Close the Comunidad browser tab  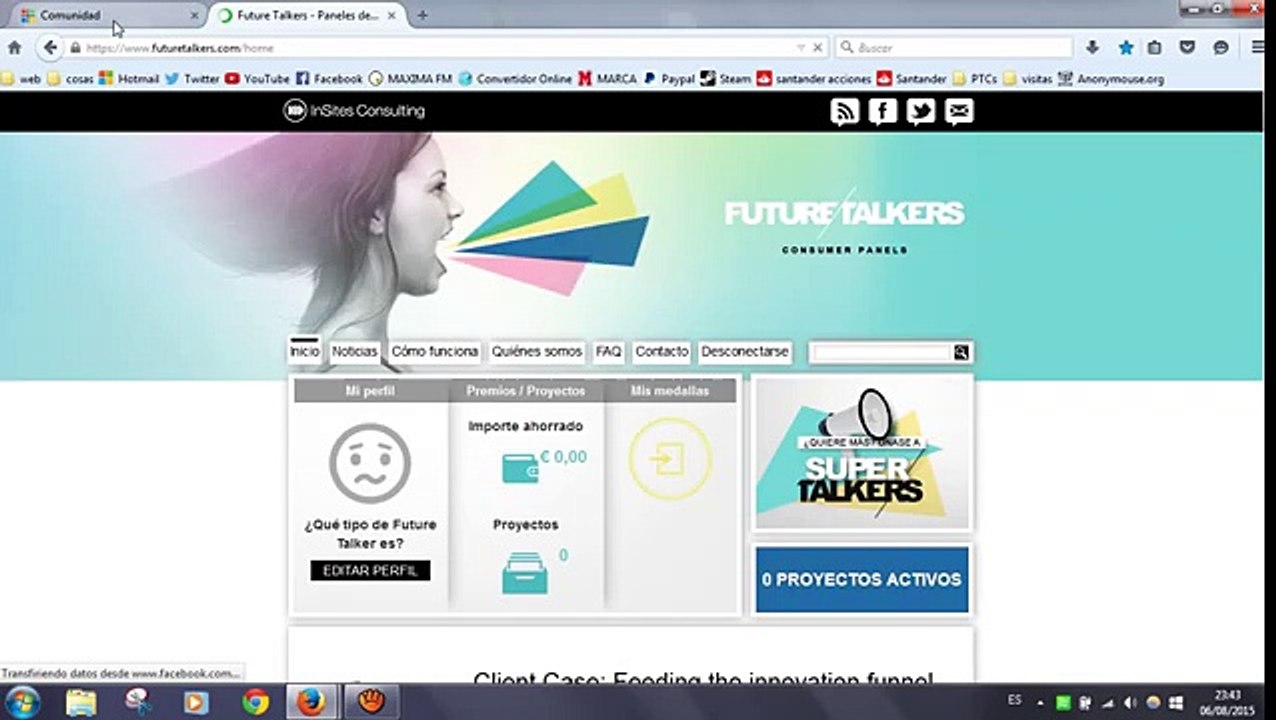coord(194,15)
